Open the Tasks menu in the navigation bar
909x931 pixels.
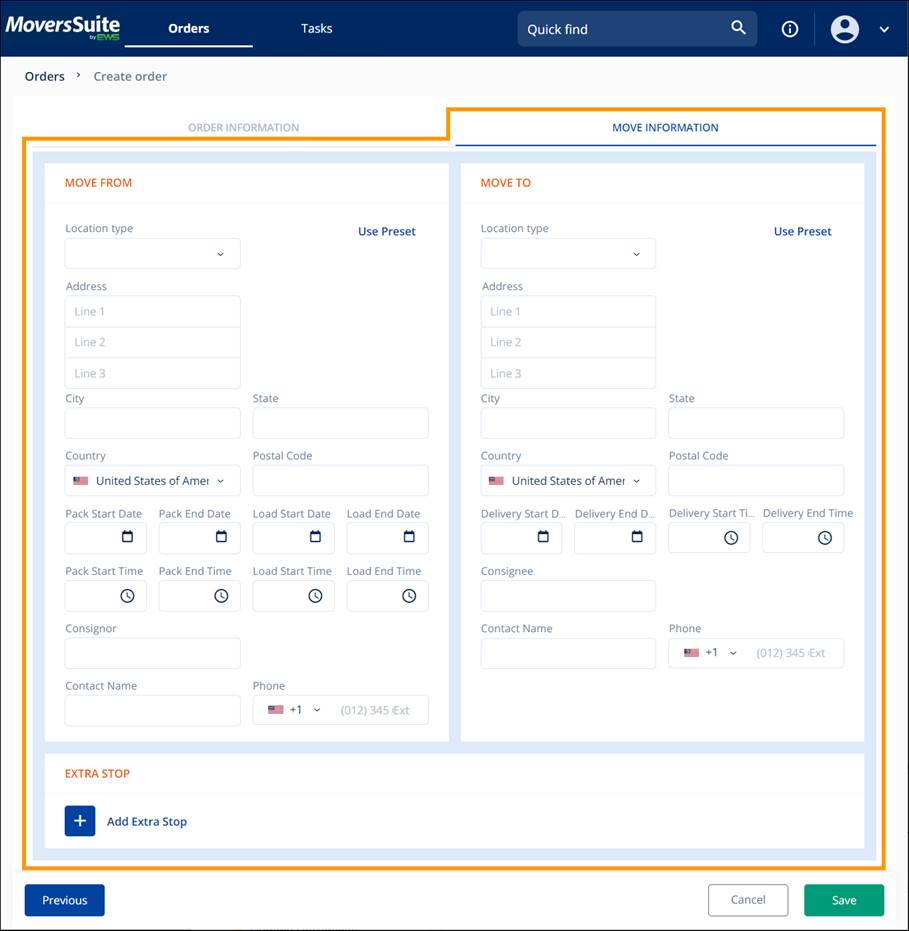[316, 28]
